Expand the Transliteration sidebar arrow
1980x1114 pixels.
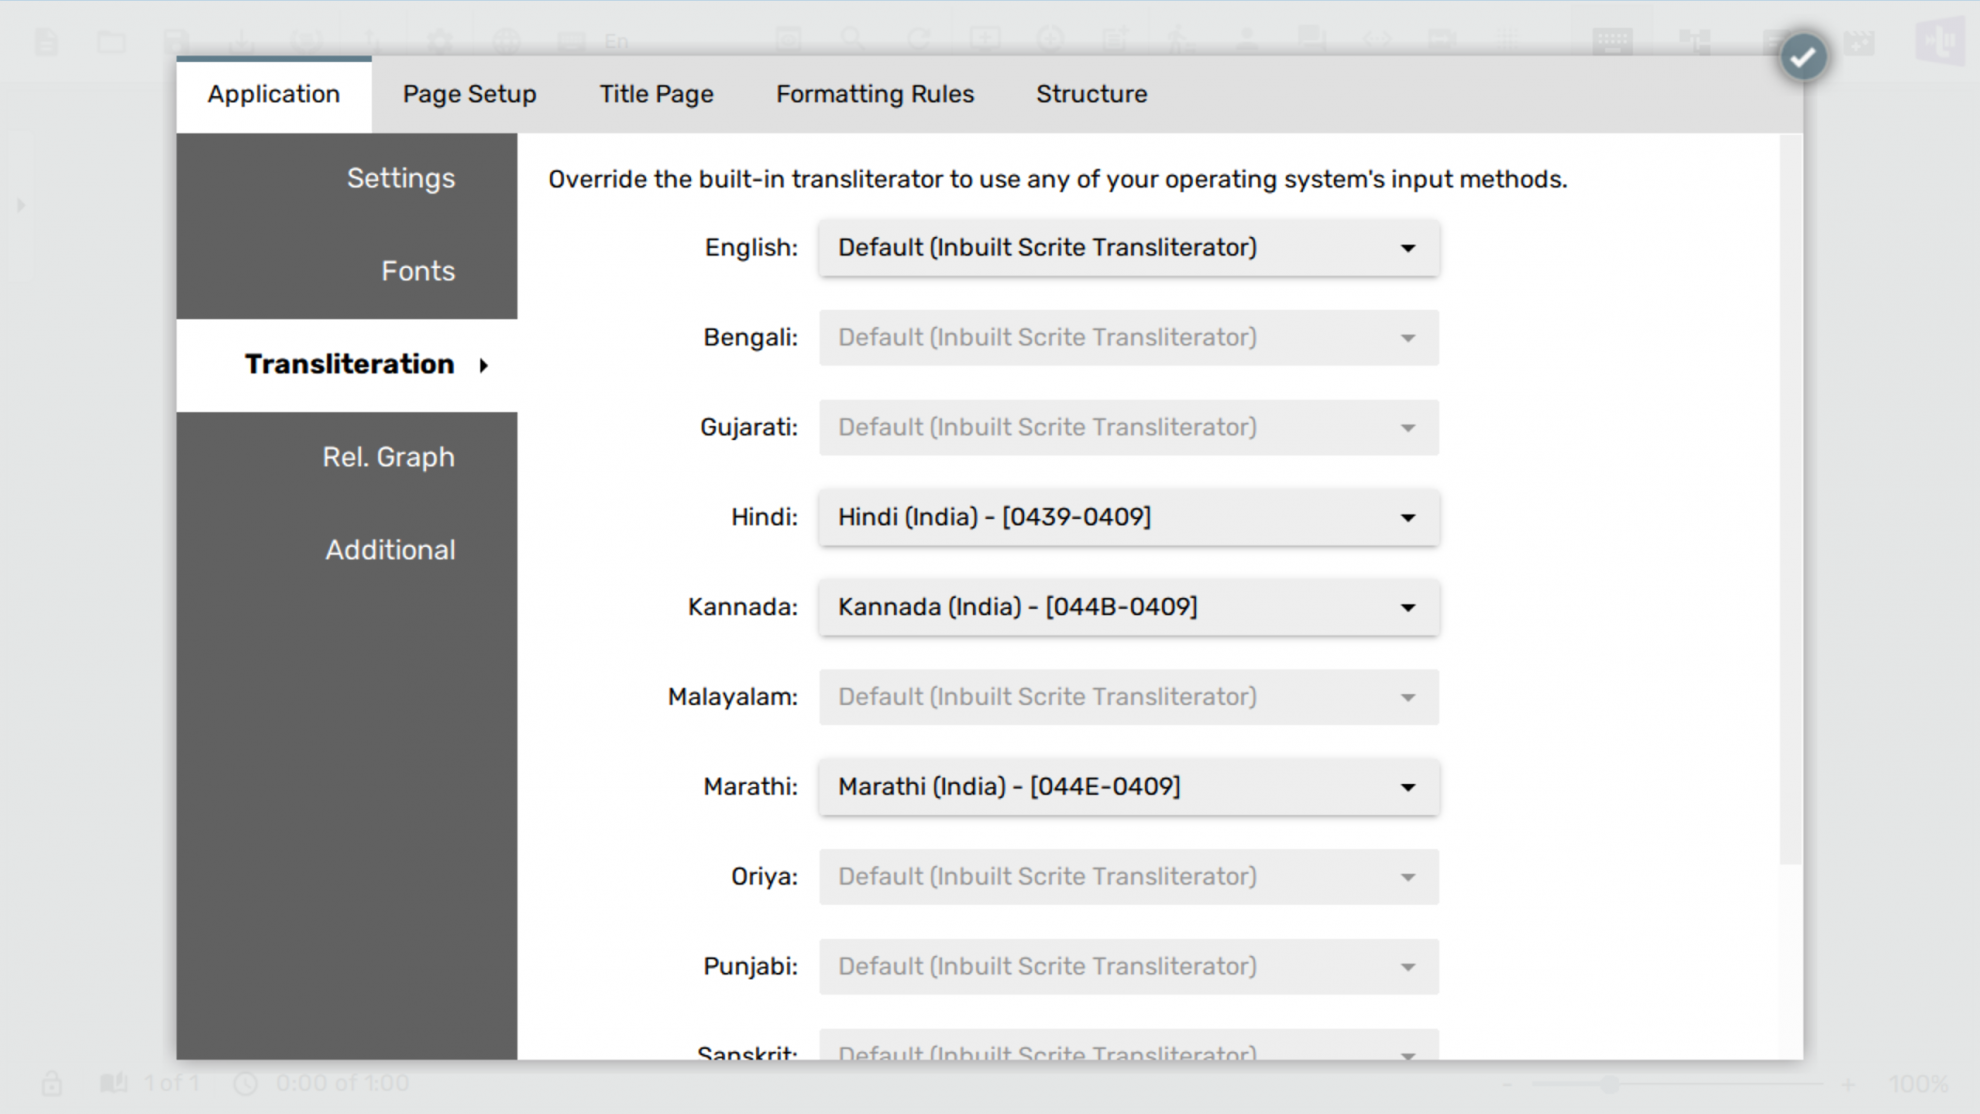pos(484,365)
